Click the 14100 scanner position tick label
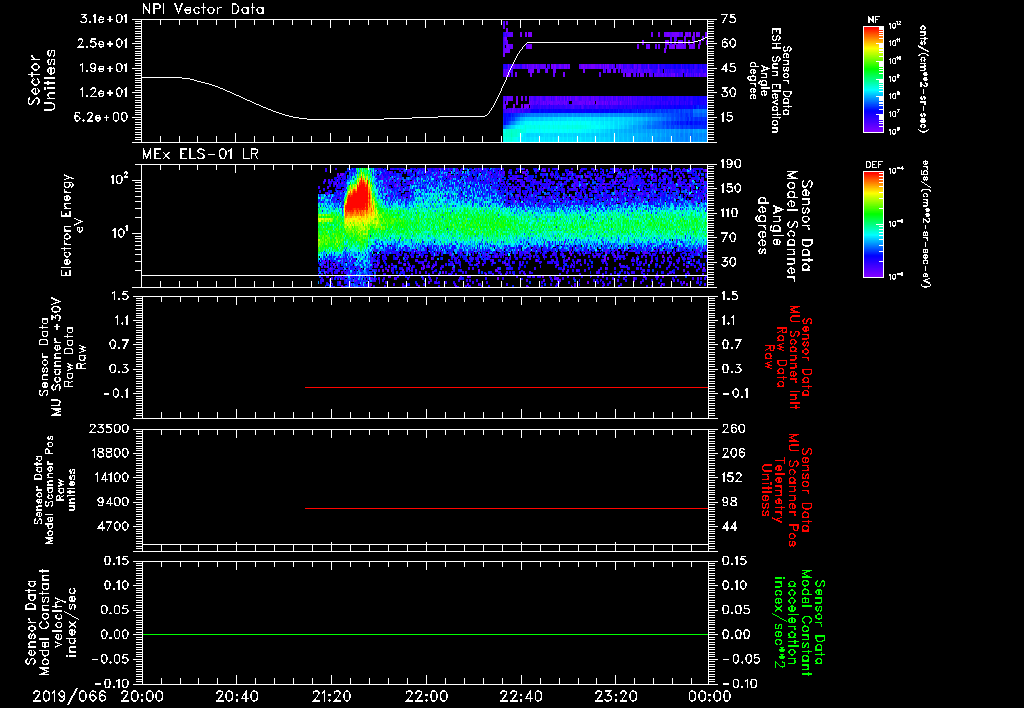This screenshot has height=708, width=1024. coord(109,477)
